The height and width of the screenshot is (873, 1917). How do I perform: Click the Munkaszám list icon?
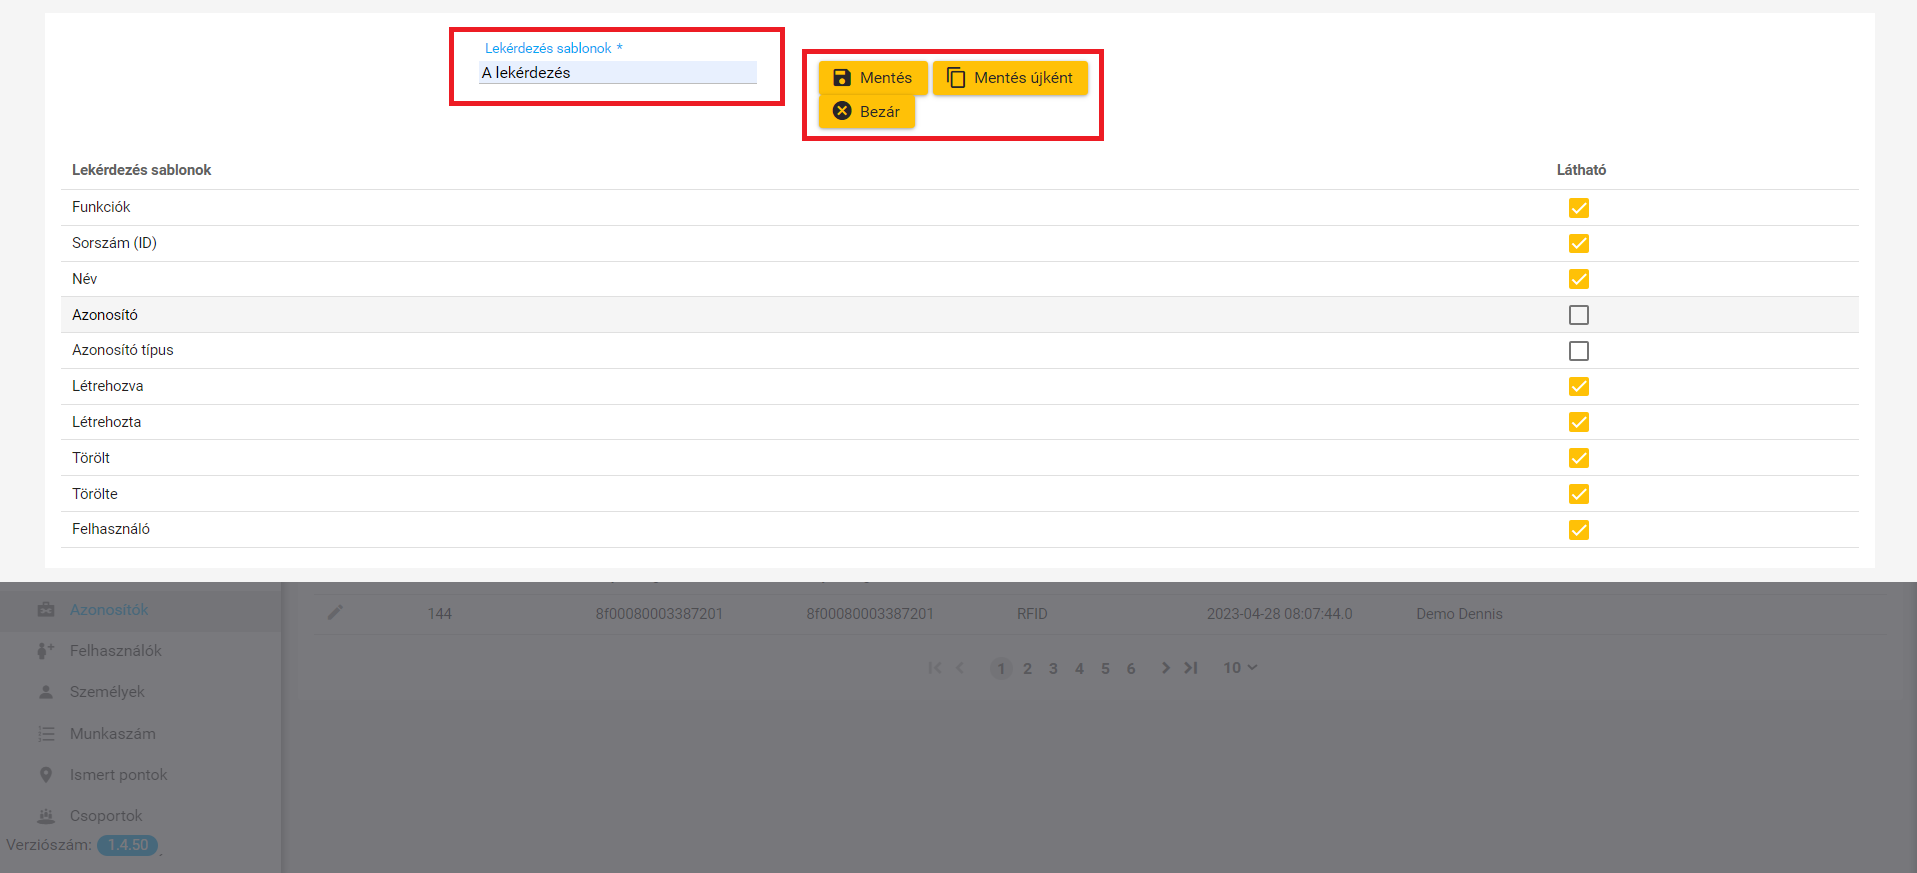pos(46,734)
